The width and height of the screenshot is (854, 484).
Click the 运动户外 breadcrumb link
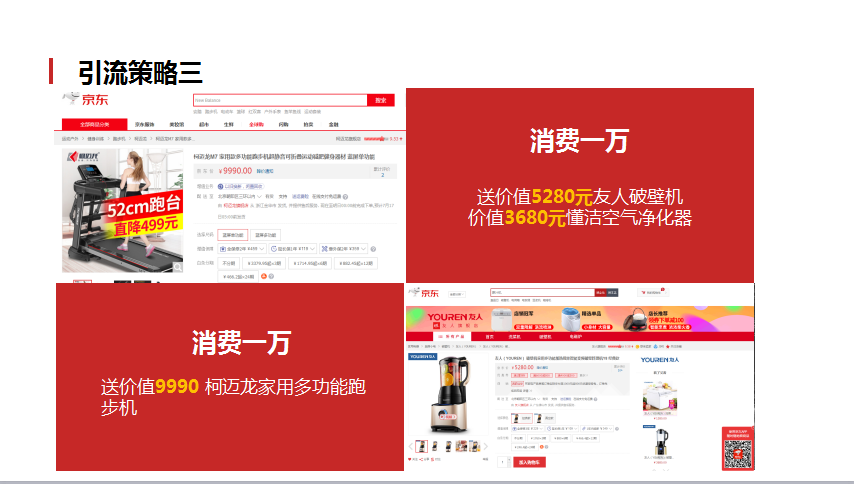70,139
